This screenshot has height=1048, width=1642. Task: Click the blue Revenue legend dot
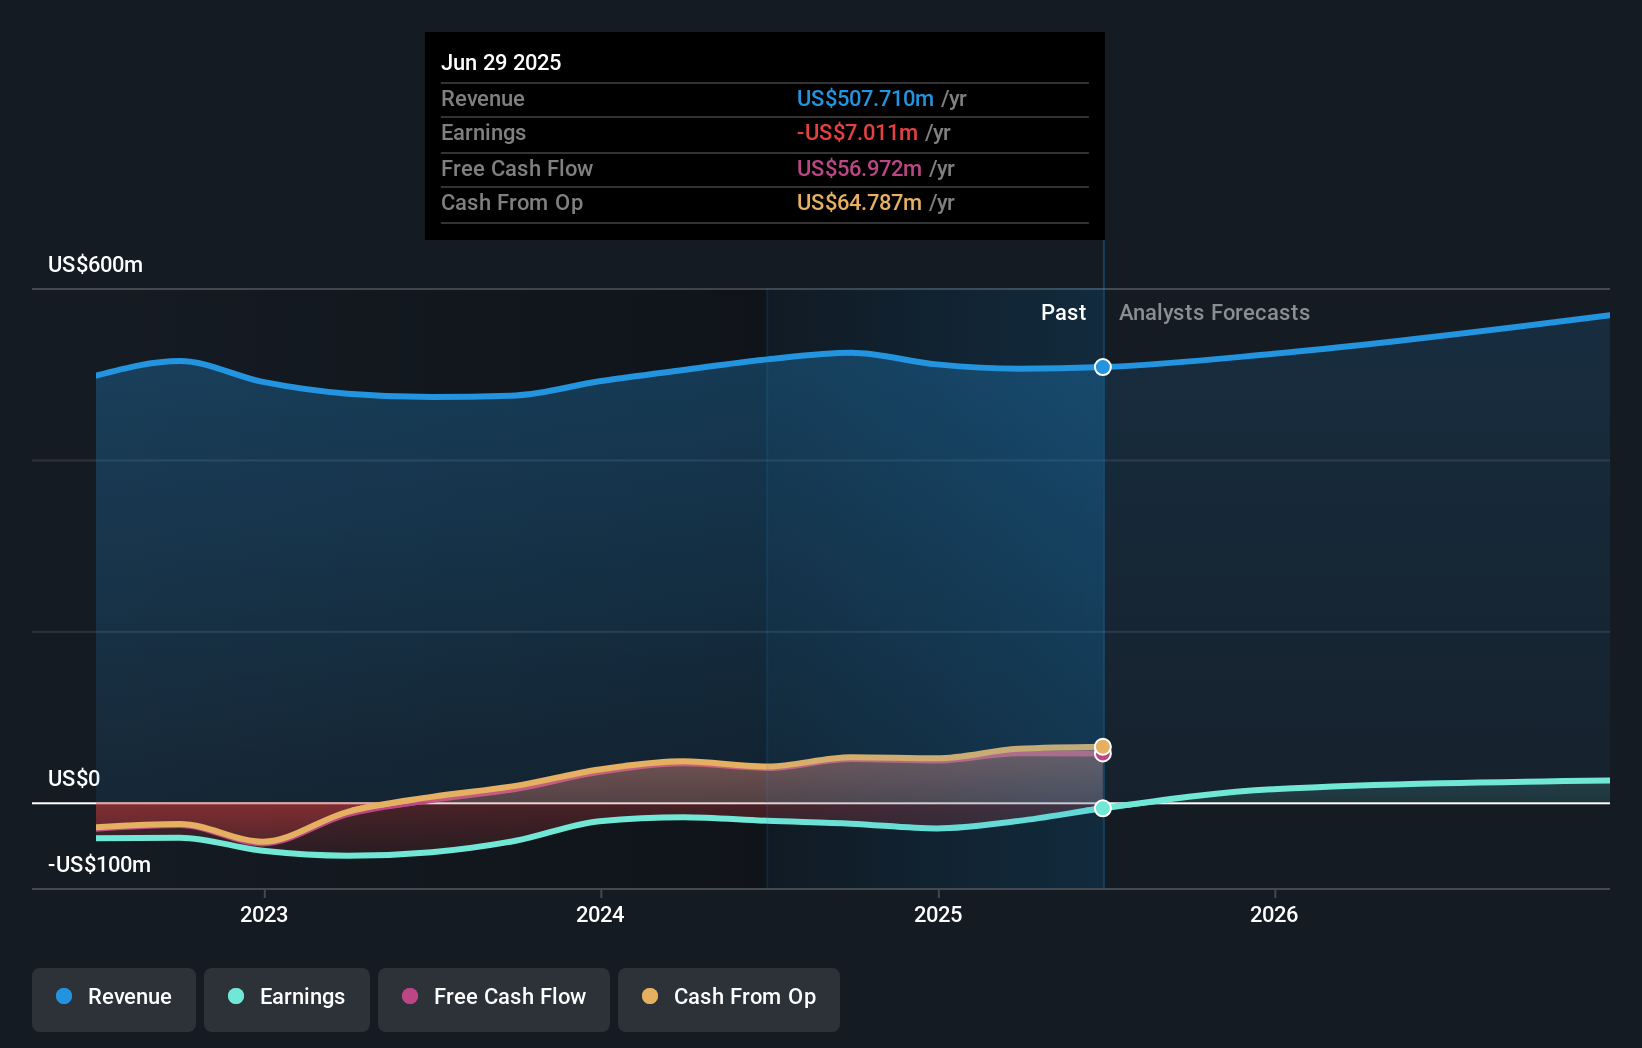pyautogui.click(x=62, y=997)
